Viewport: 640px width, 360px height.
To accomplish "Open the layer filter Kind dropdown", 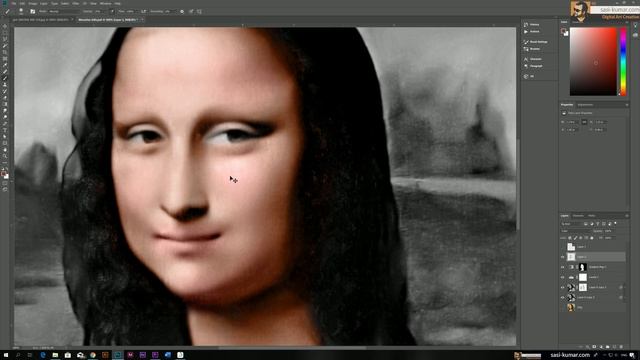I will [x=571, y=224].
